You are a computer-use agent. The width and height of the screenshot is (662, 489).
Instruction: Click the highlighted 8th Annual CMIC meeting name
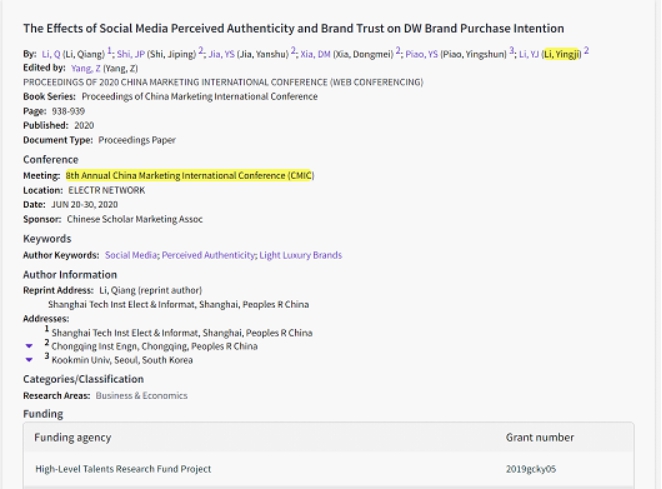190,175
